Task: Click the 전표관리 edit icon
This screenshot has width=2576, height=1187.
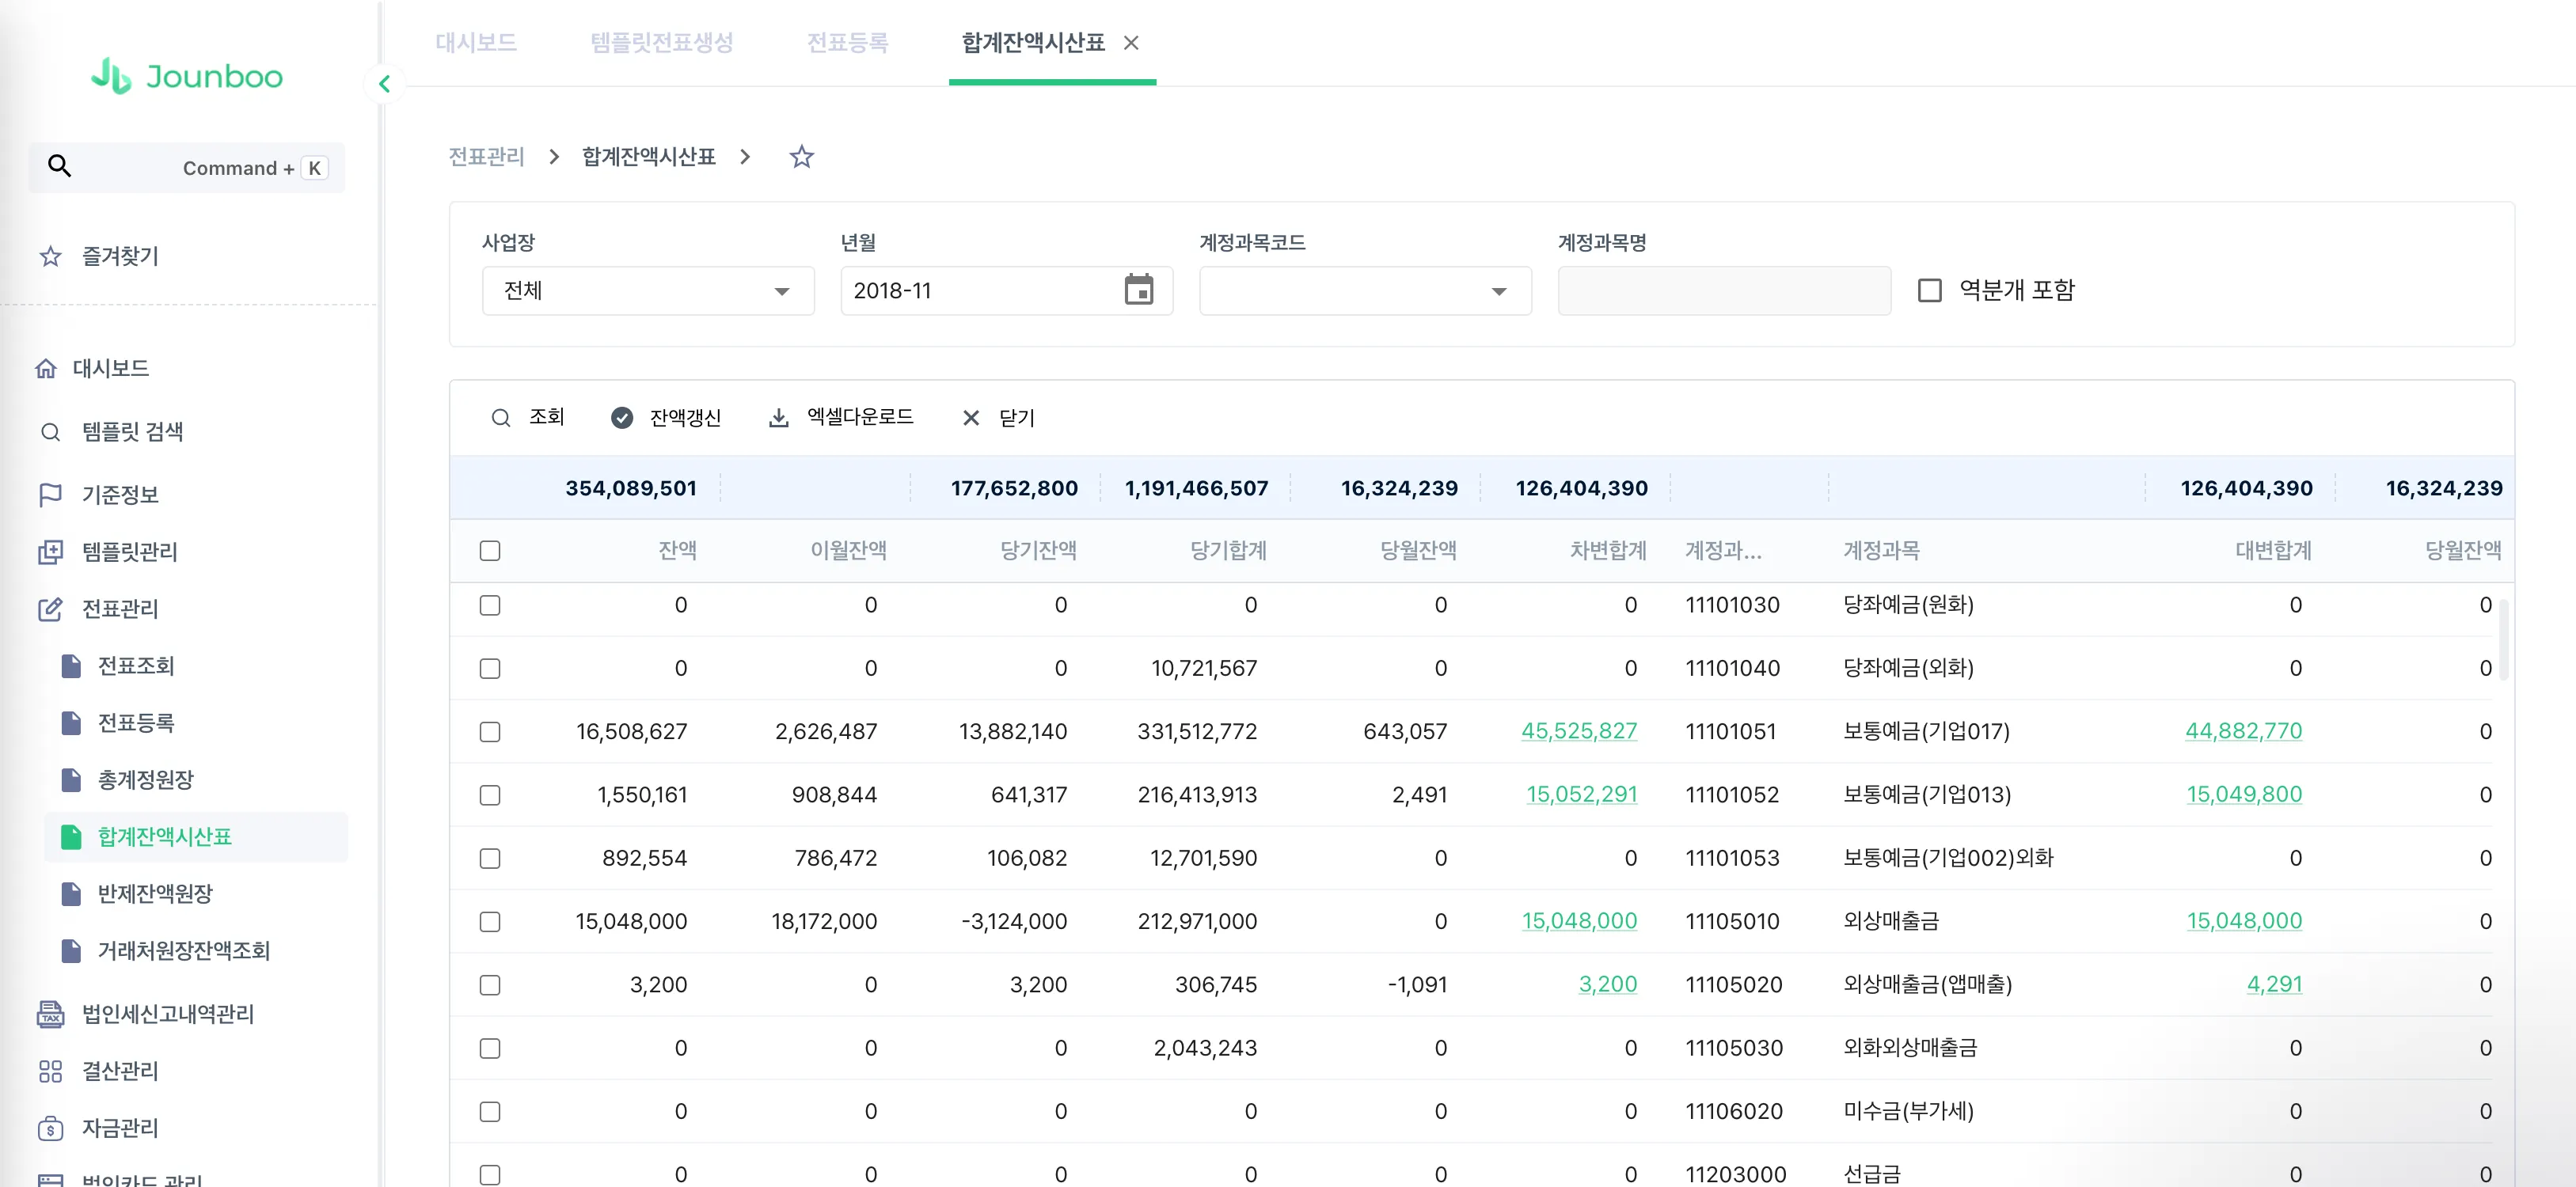Action: click(x=50, y=609)
